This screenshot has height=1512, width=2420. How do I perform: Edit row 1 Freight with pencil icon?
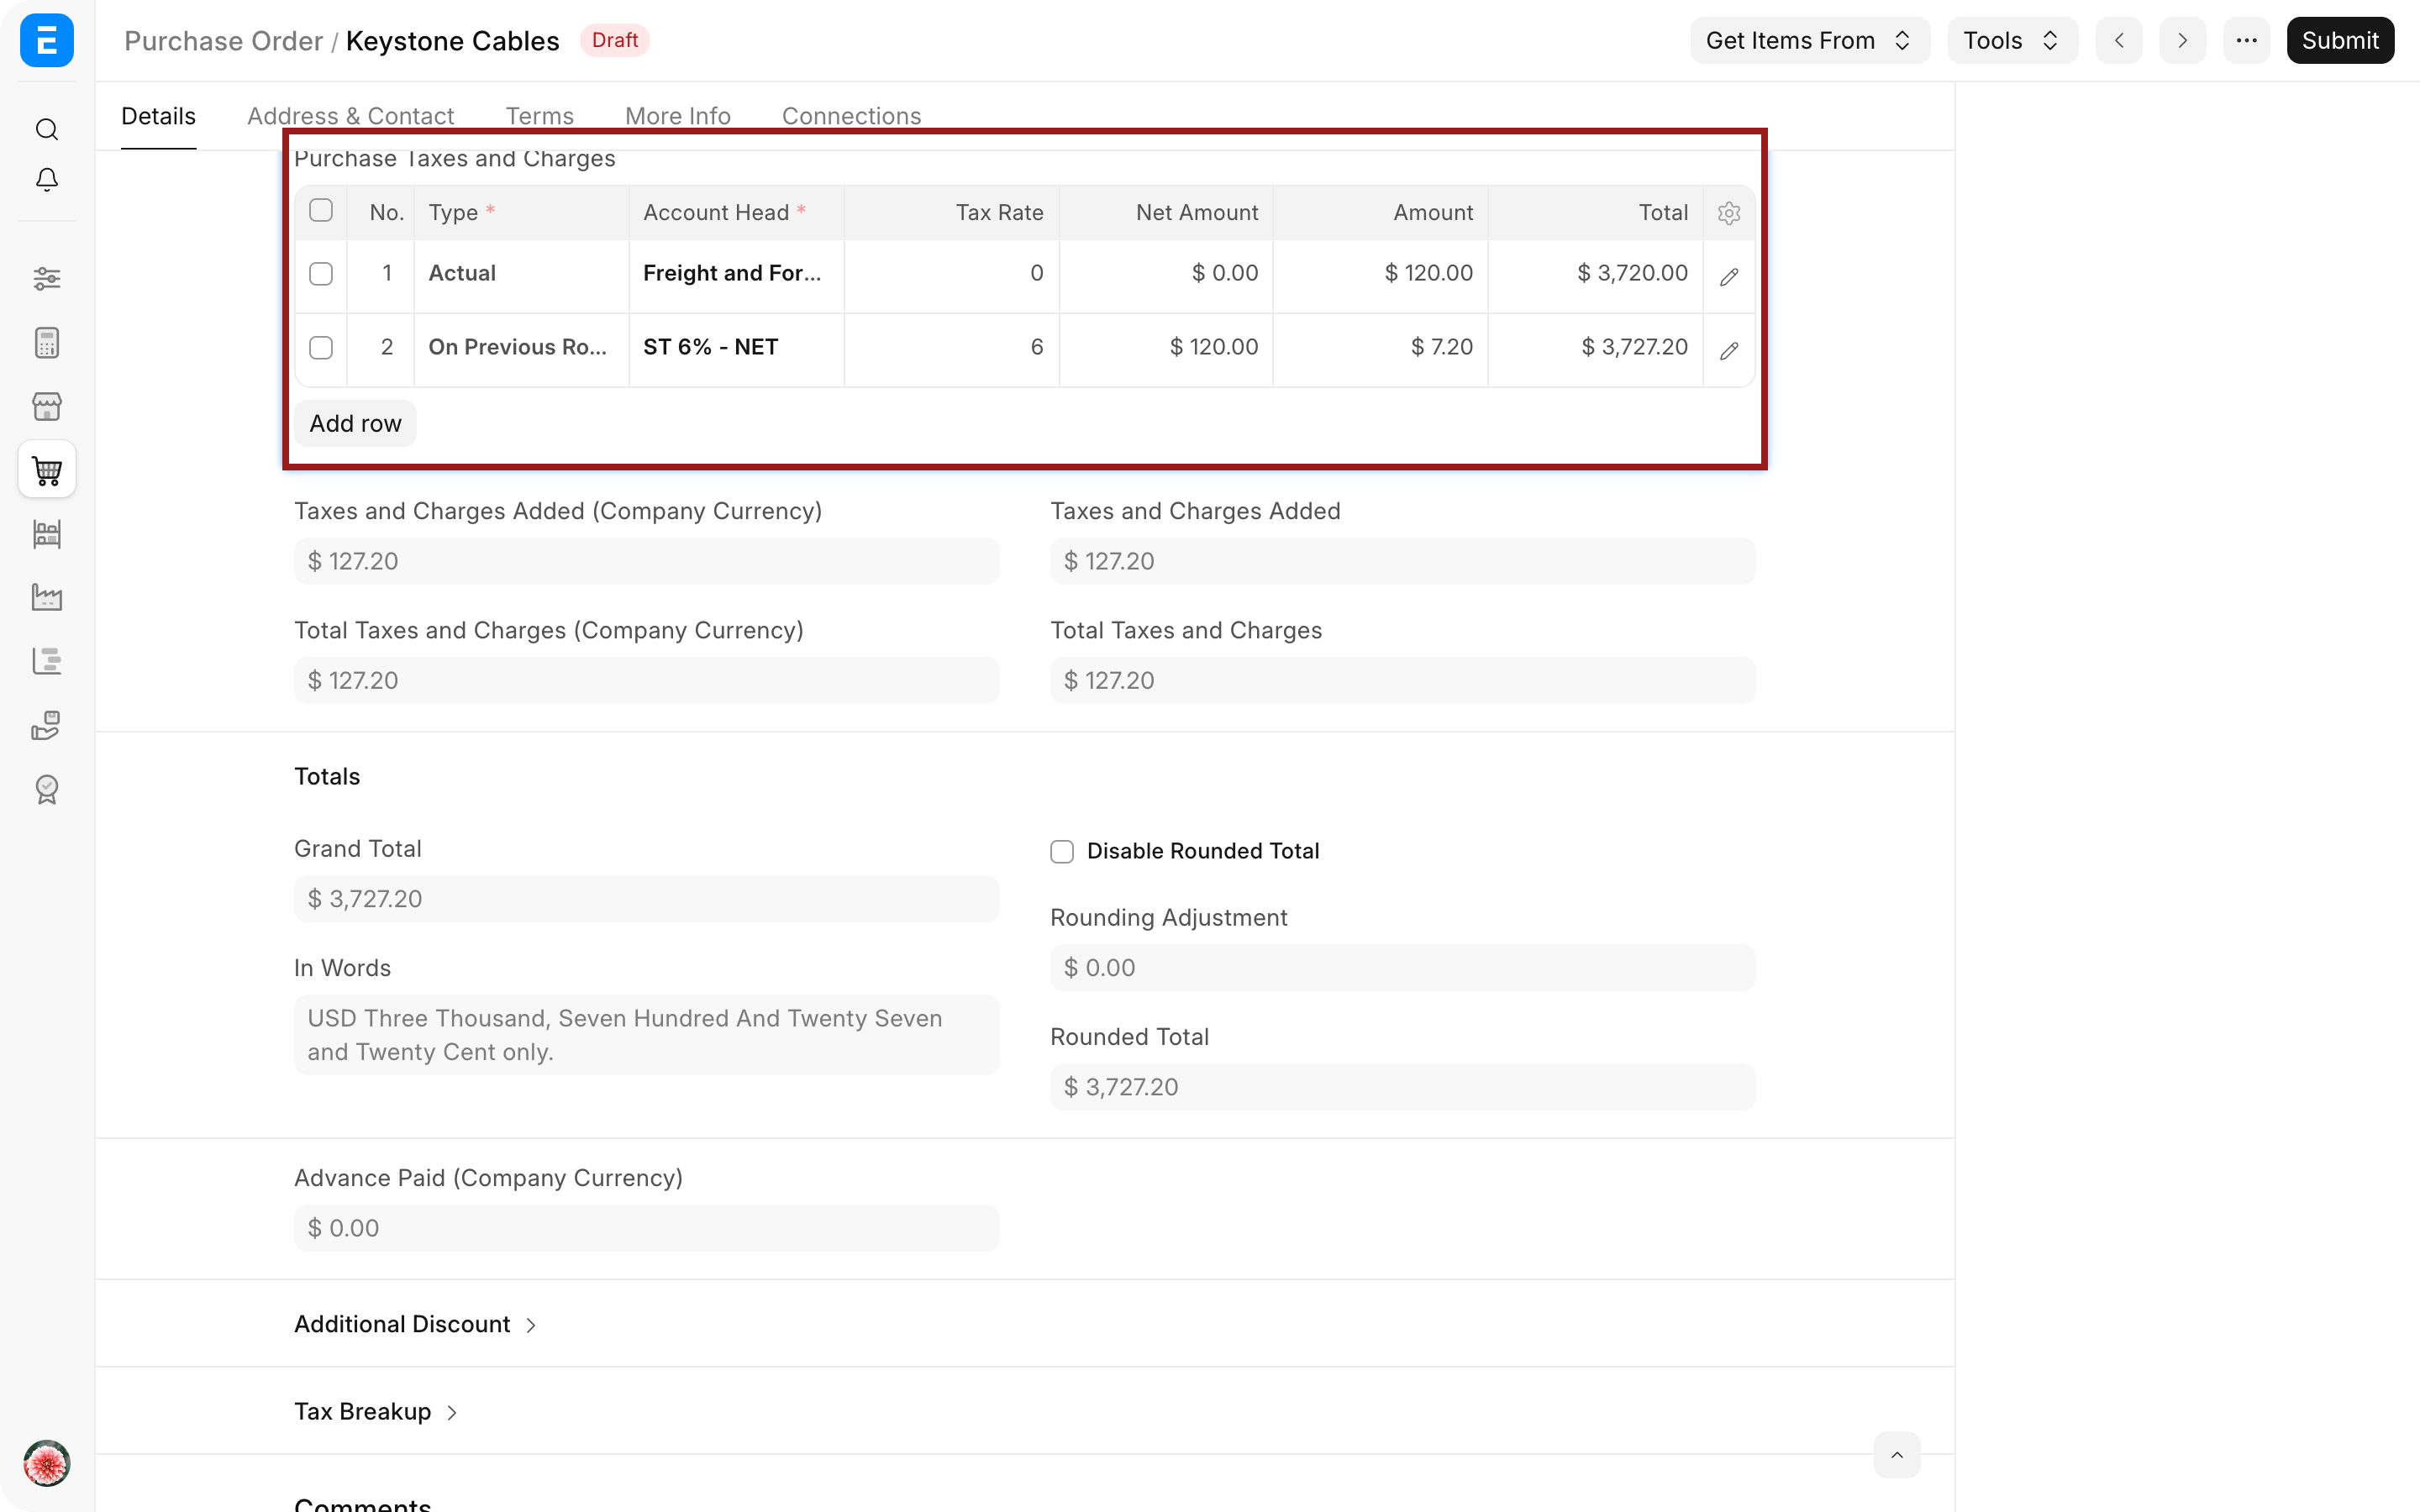(x=1729, y=277)
